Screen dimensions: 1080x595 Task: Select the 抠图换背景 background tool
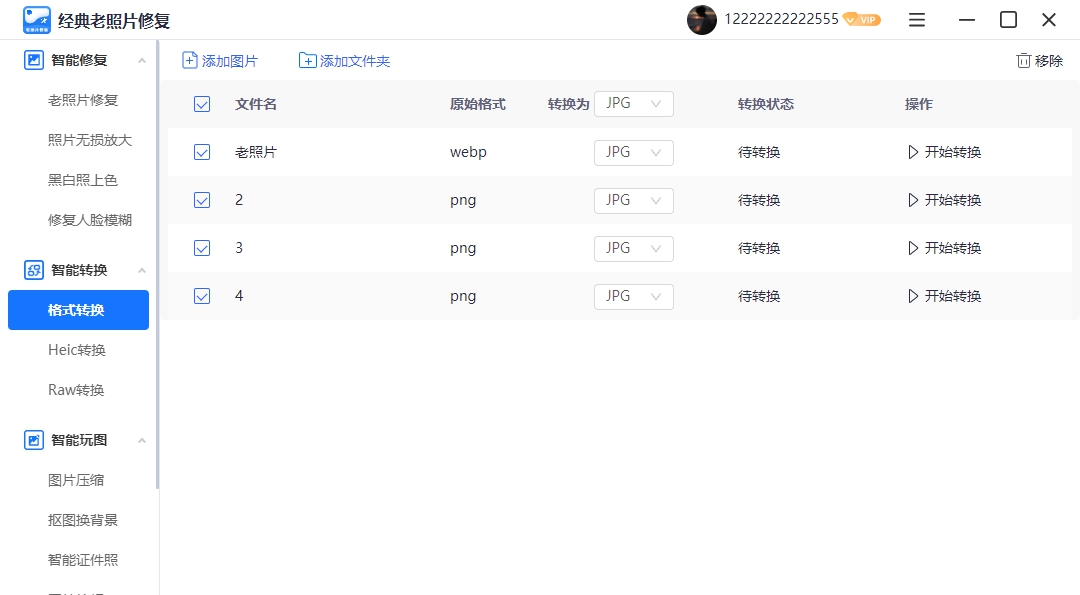click(84, 519)
